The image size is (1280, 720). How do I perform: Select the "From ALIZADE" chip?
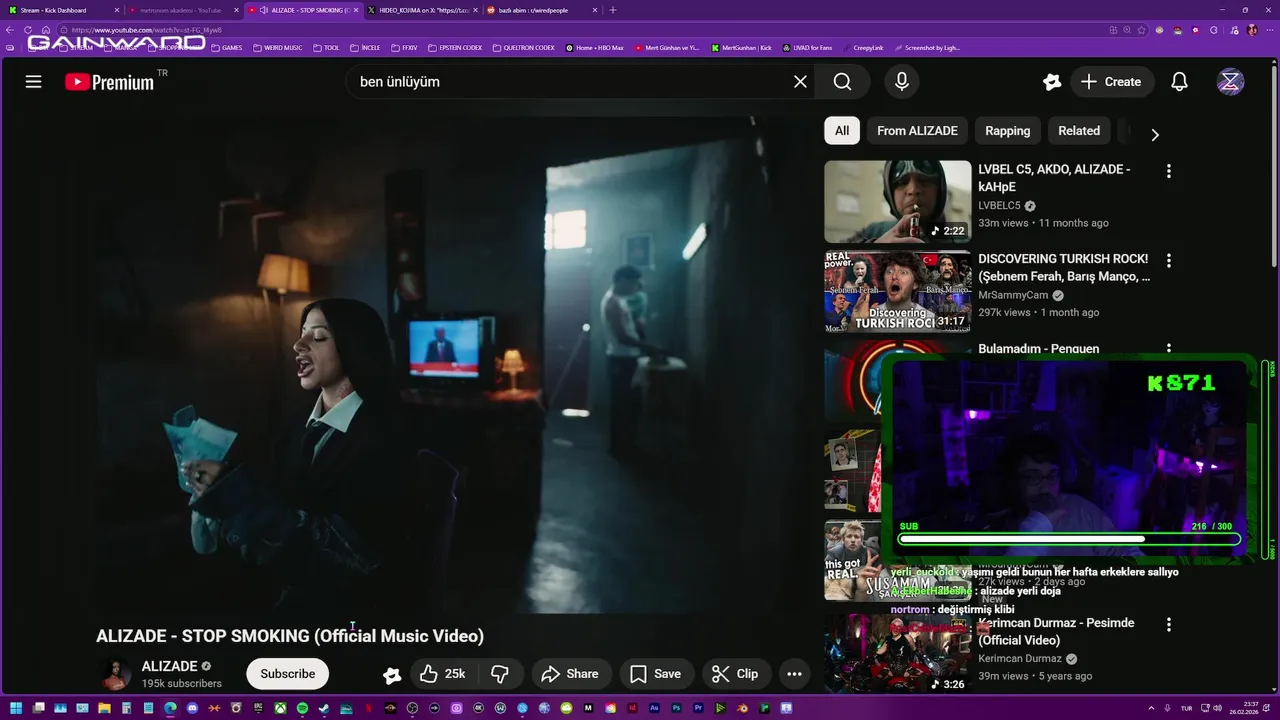tap(917, 131)
